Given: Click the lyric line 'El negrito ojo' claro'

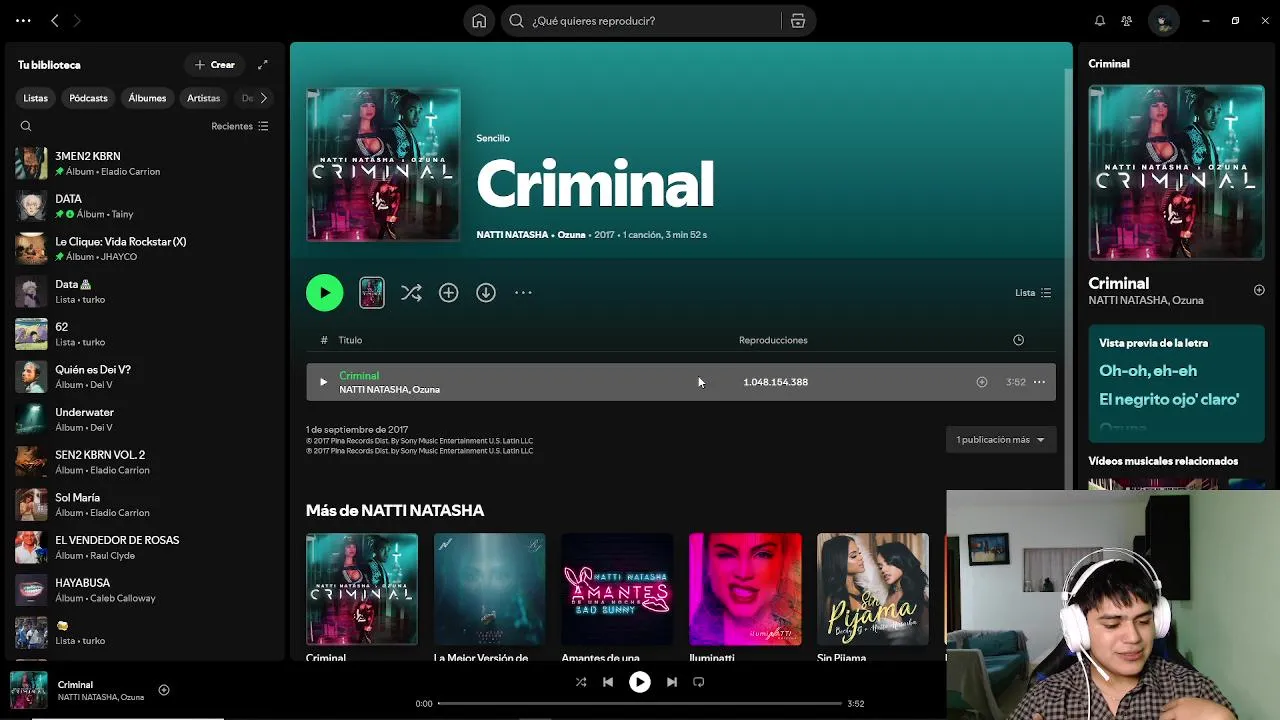Looking at the screenshot, I should pyautogui.click(x=1169, y=399).
